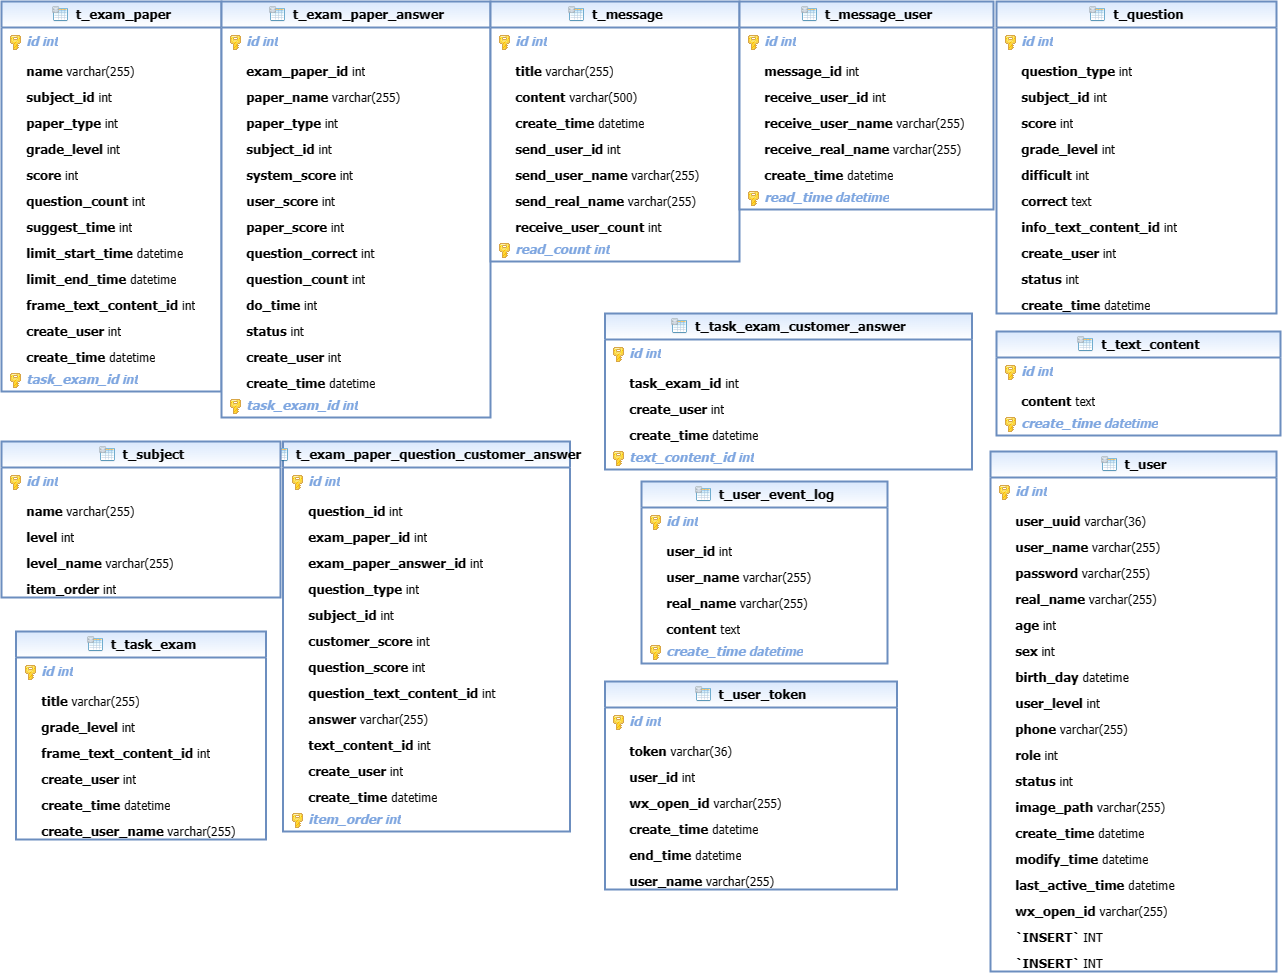Click the key icon beside text_content_id int

619,458
